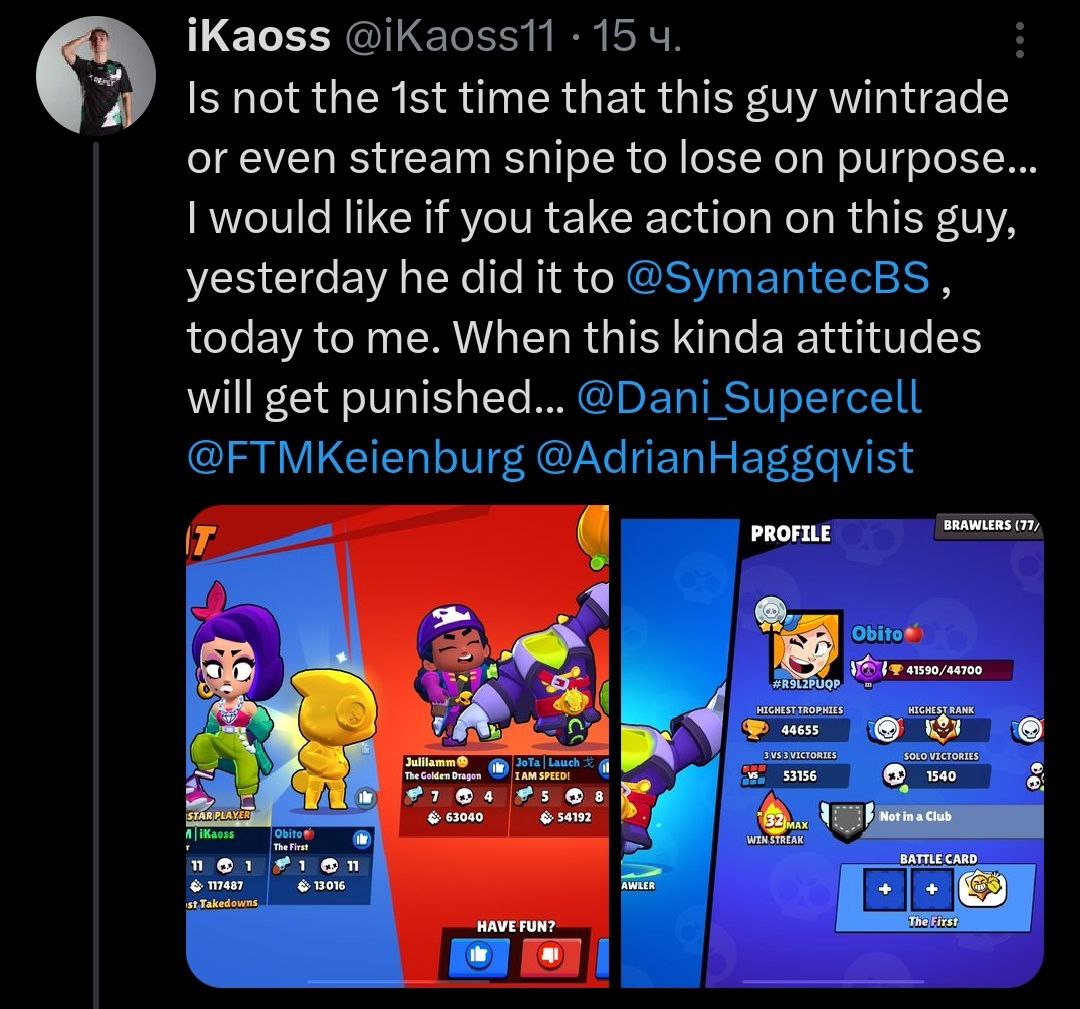Screen dimensions: 1080x1009
Task: Click the like icon beside the golden brawler
Action: point(365,797)
